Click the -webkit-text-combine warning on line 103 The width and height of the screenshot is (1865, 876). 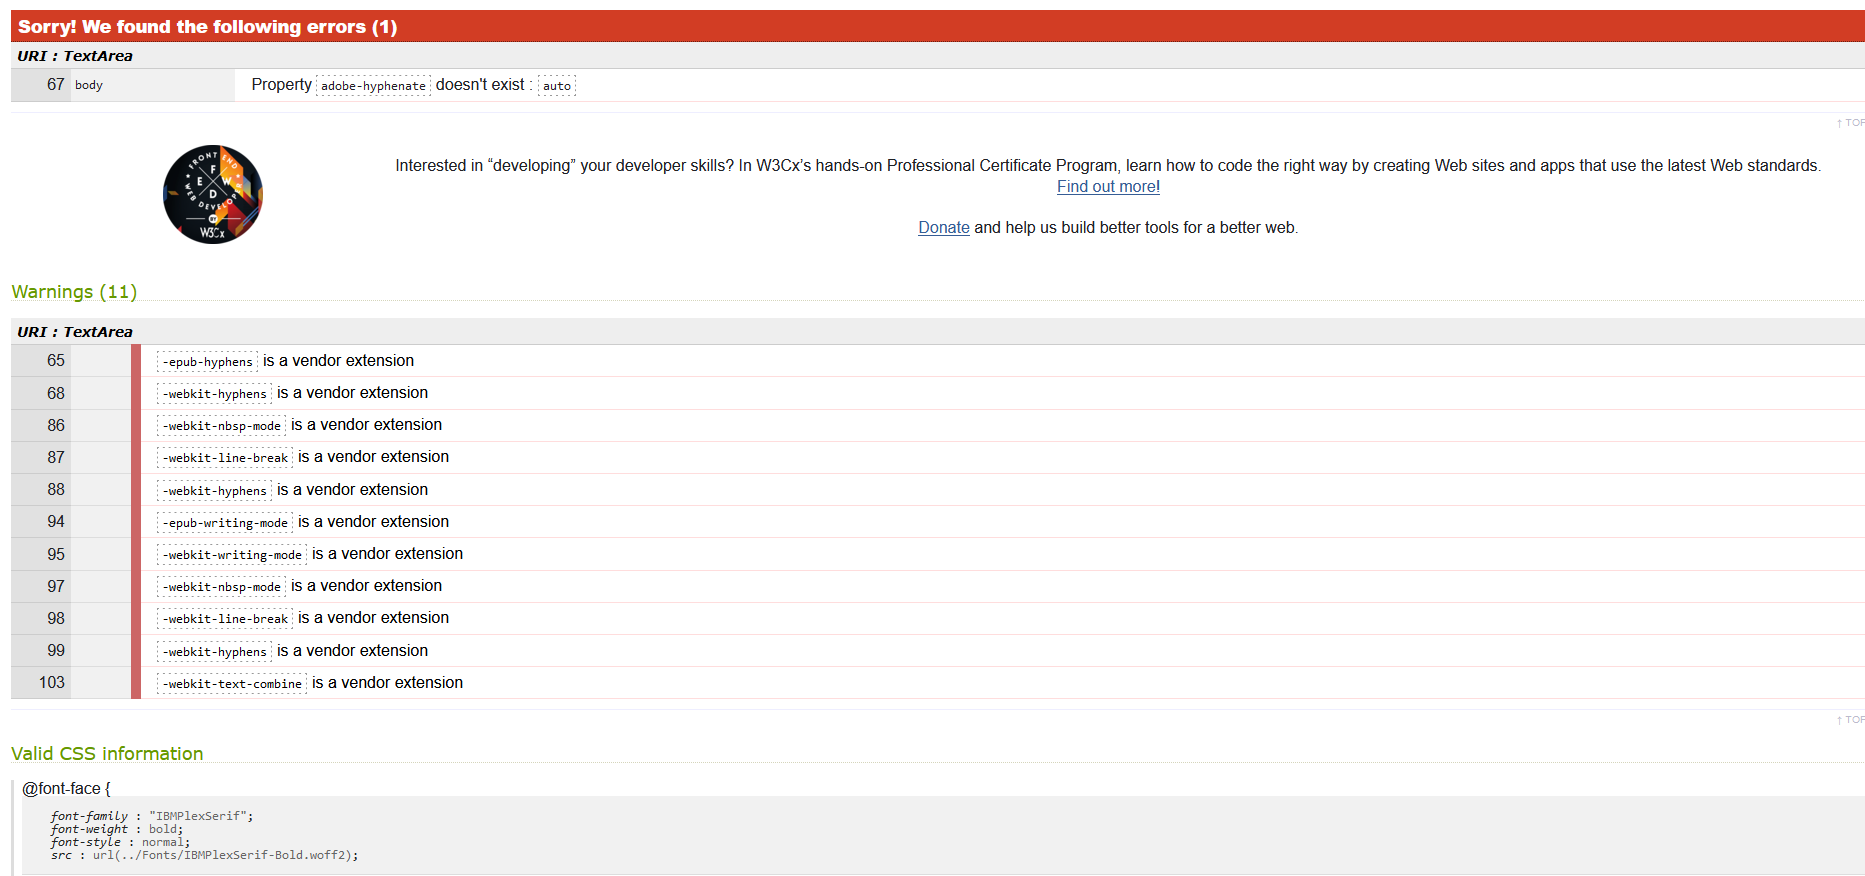tap(232, 684)
